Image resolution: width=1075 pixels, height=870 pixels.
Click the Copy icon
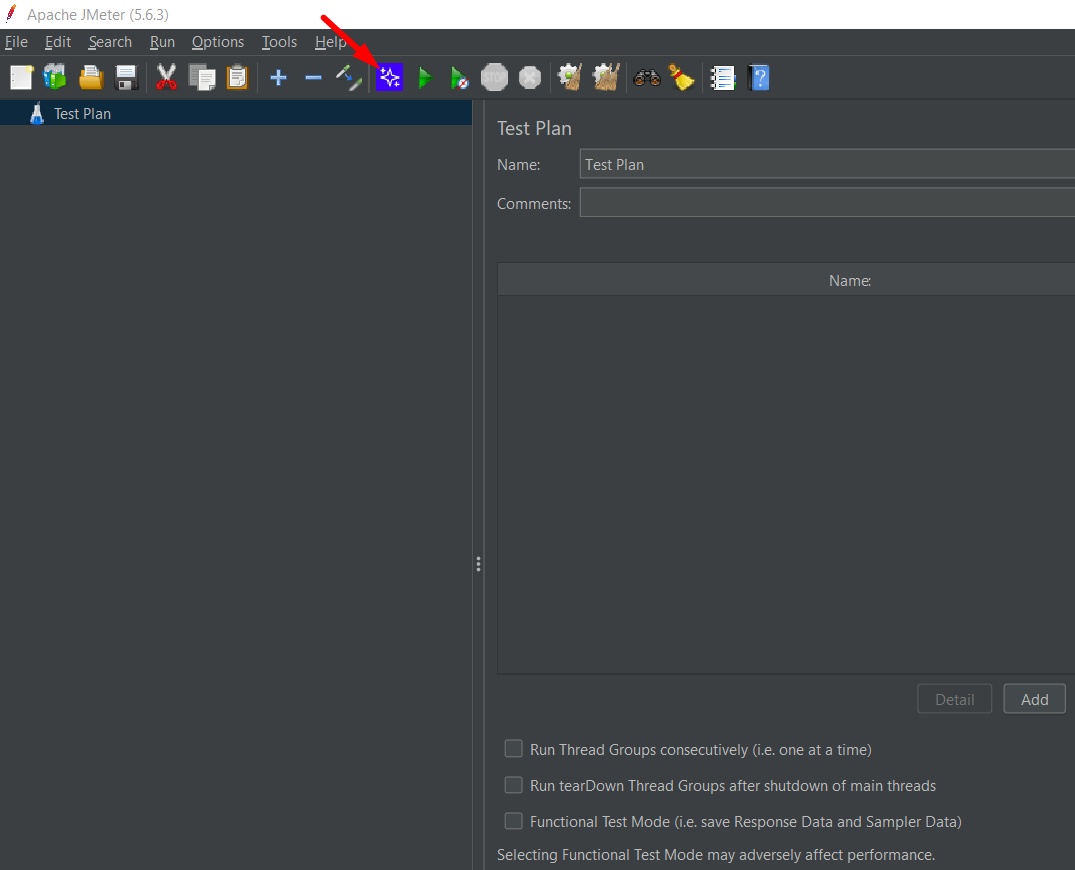coord(202,77)
